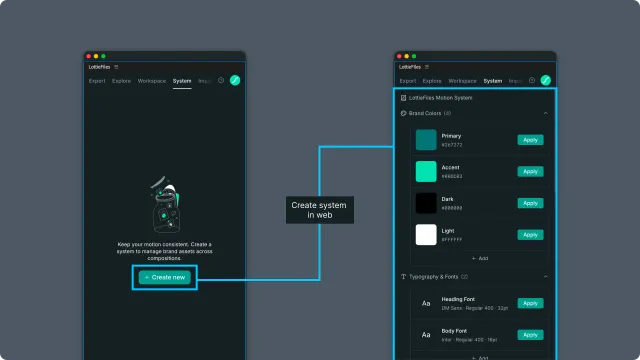Add a new brand color
Viewport: 640px width, 360px height.
(480, 258)
